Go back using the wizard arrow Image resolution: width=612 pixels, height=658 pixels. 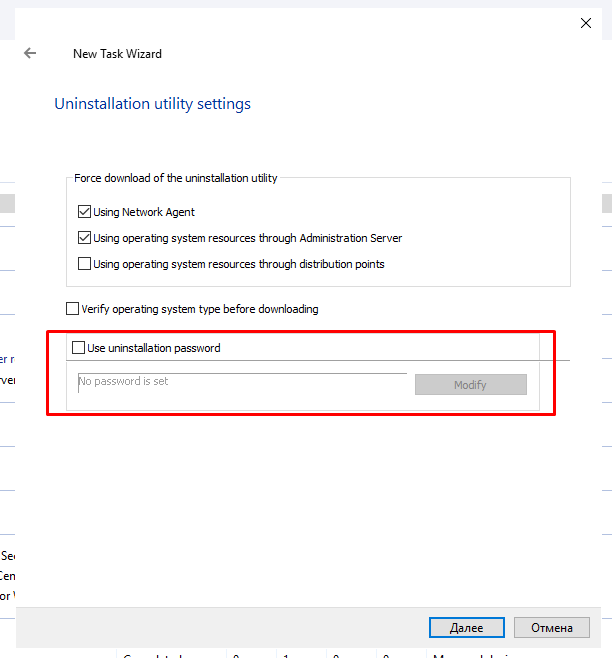30,53
